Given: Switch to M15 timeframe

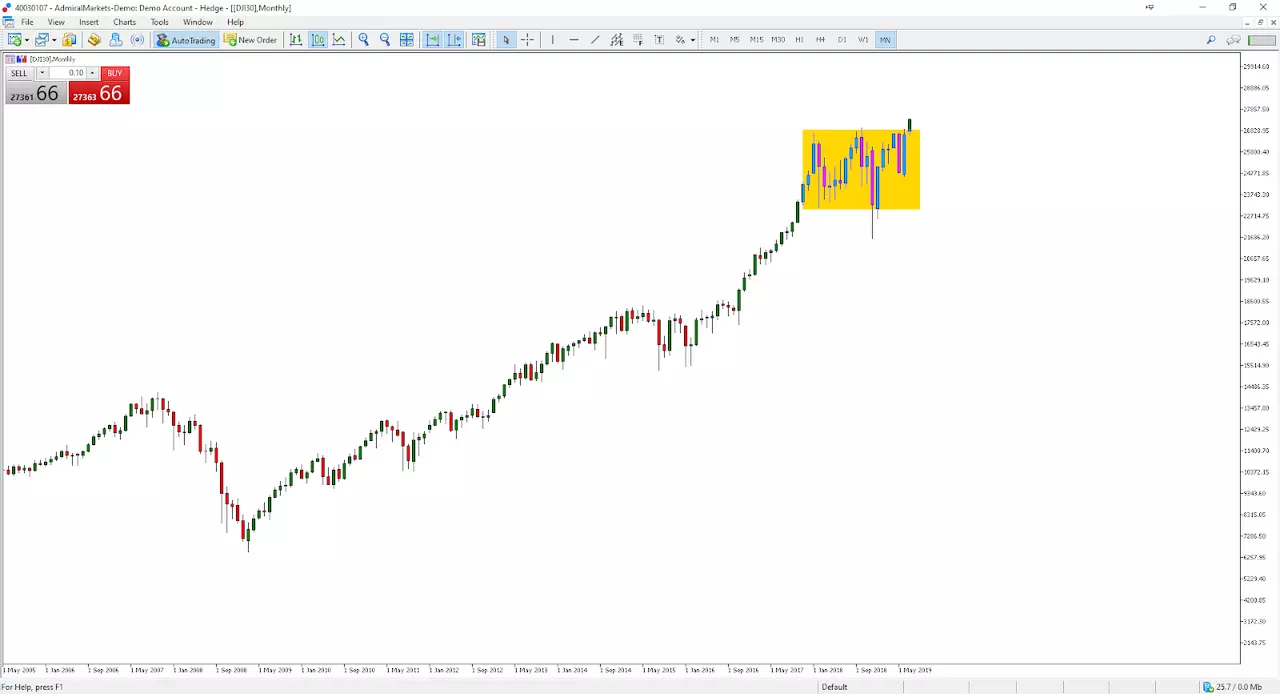Looking at the screenshot, I should 757,40.
